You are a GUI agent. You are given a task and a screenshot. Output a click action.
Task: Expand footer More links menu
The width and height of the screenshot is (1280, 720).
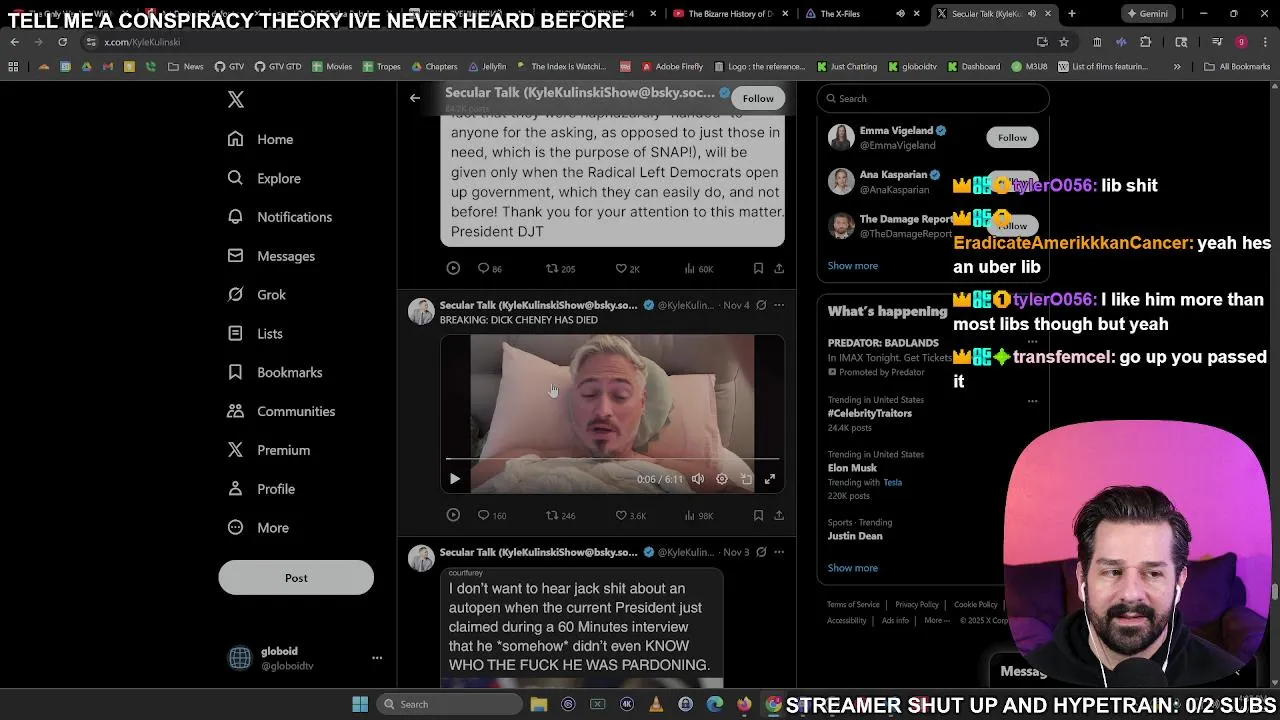937,620
